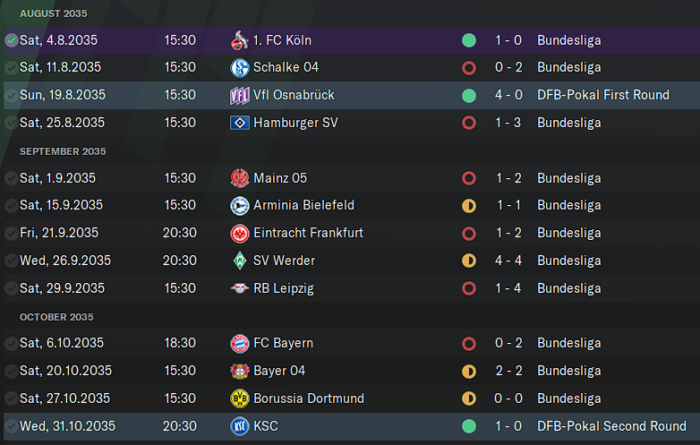Viewport: 700px width, 445px height.
Task: Click the green win indicator for KSC match
Action: [469, 426]
